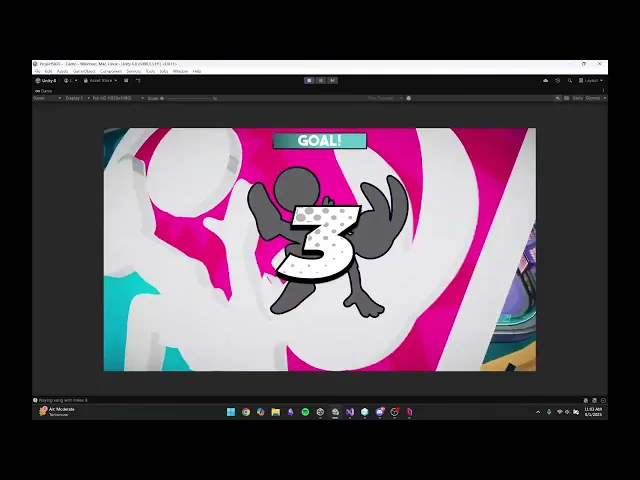This screenshot has width=640, height=480.
Task: Click the toolbar search magnifier icon
Action: 570,81
